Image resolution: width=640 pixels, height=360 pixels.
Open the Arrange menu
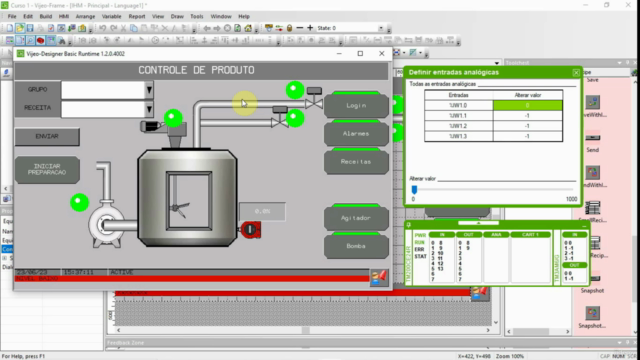pos(85,16)
